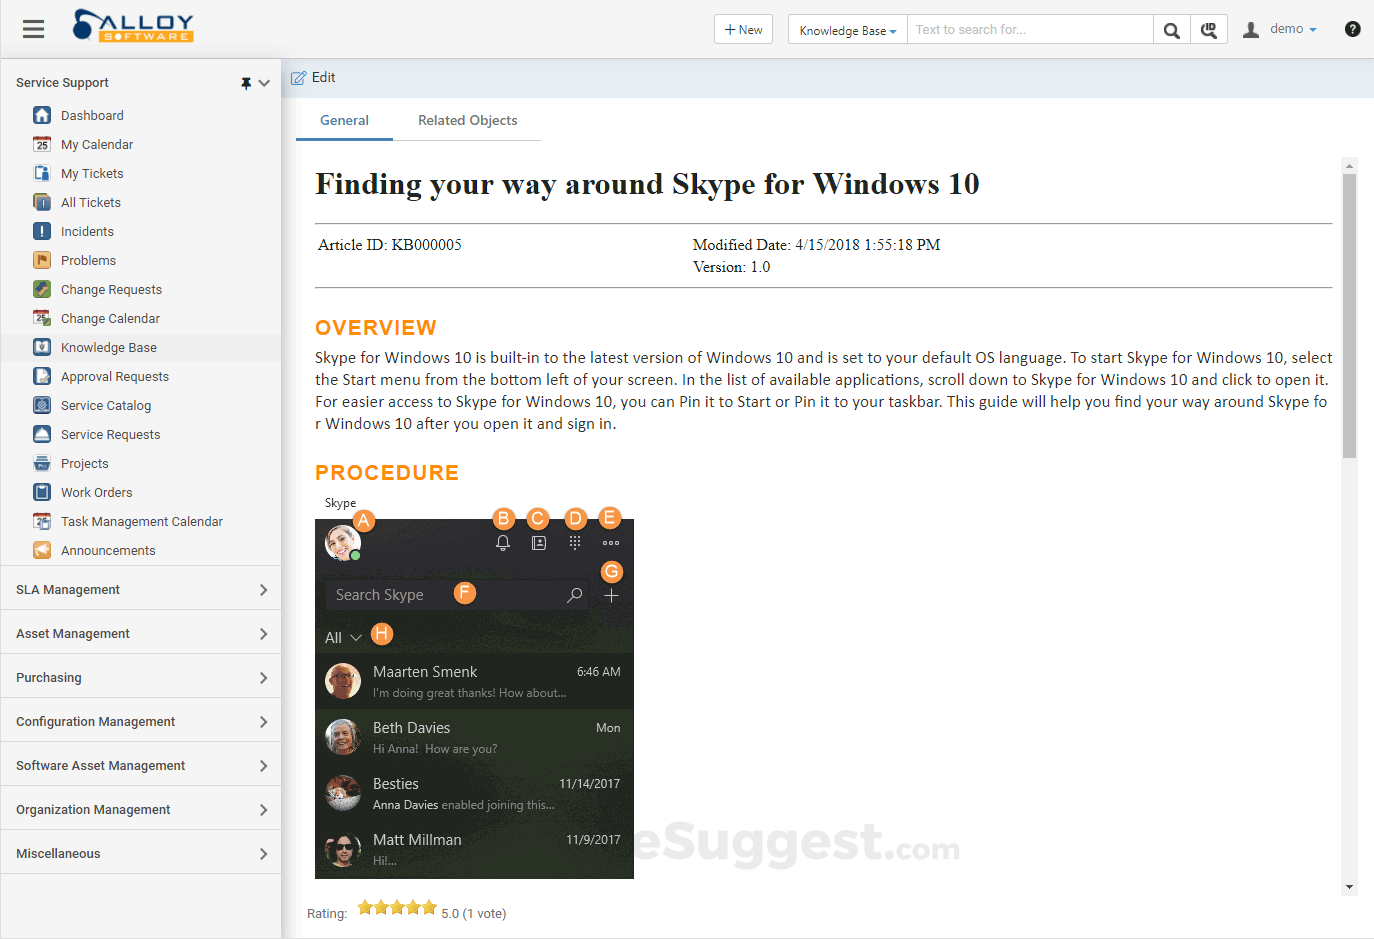Open the Change Requests link
1374x939 pixels.
coord(111,290)
